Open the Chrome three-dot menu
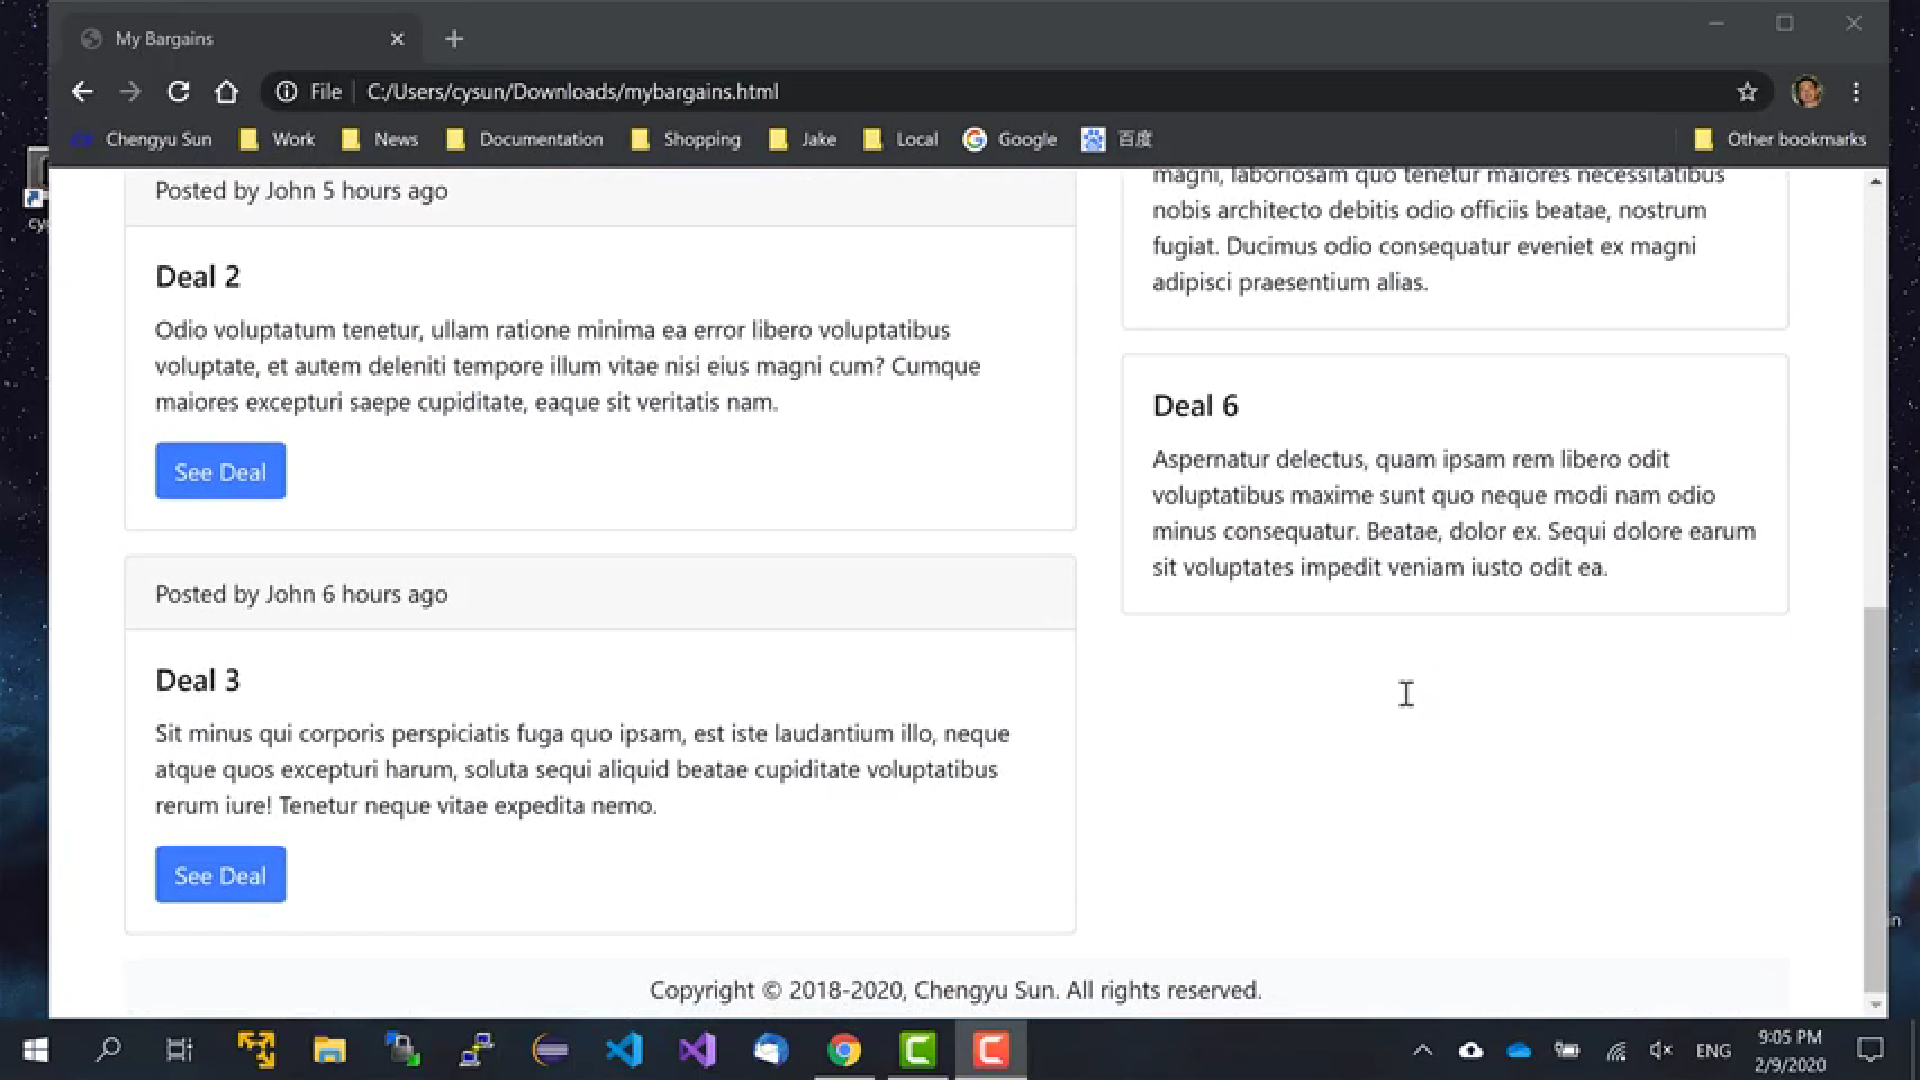 [x=1856, y=91]
